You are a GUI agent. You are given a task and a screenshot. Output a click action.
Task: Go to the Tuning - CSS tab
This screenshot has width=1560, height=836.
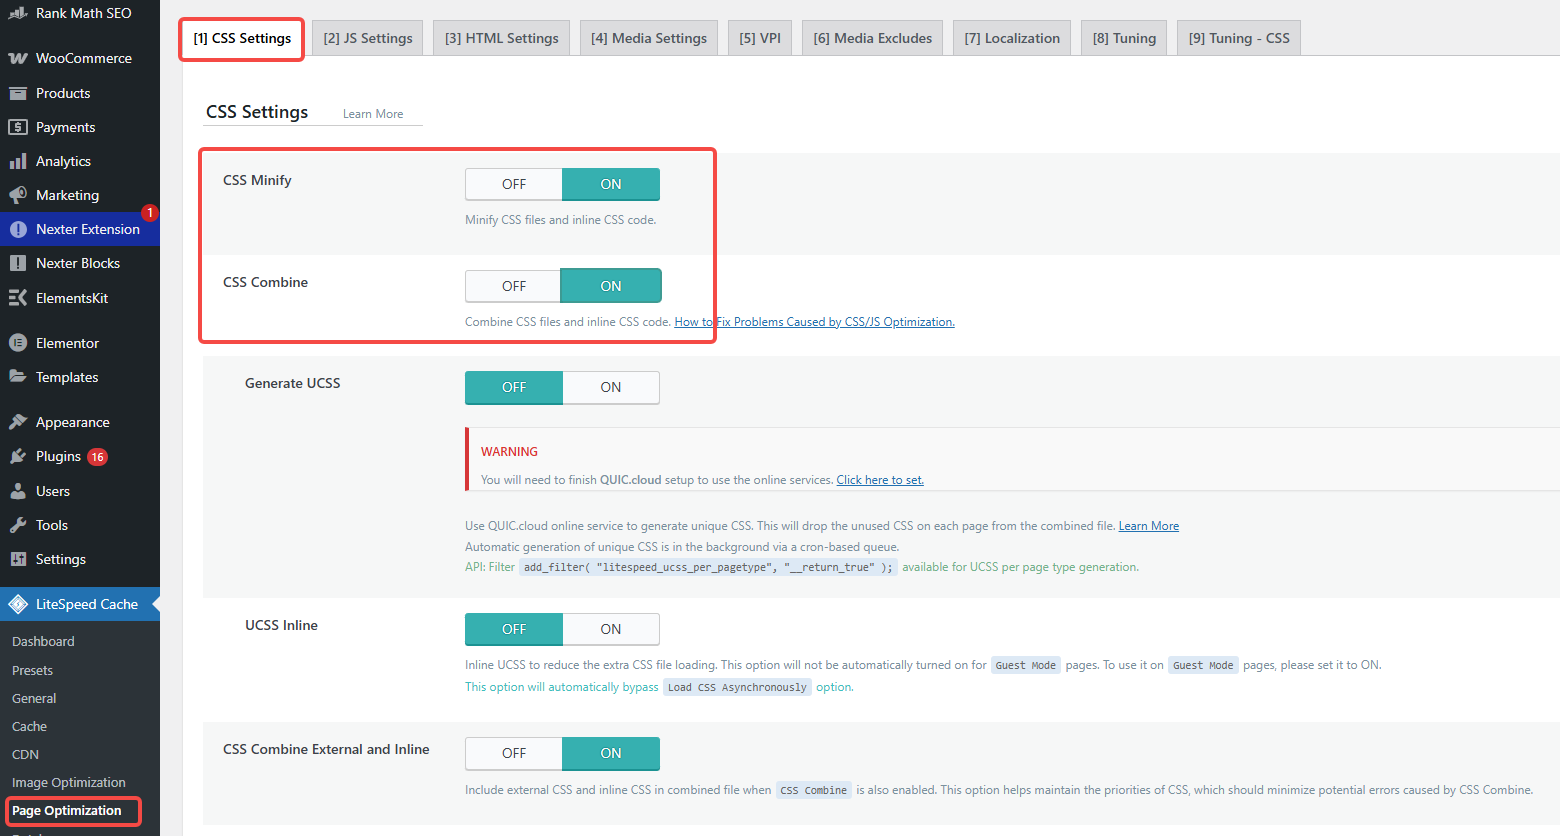tap(1238, 38)
